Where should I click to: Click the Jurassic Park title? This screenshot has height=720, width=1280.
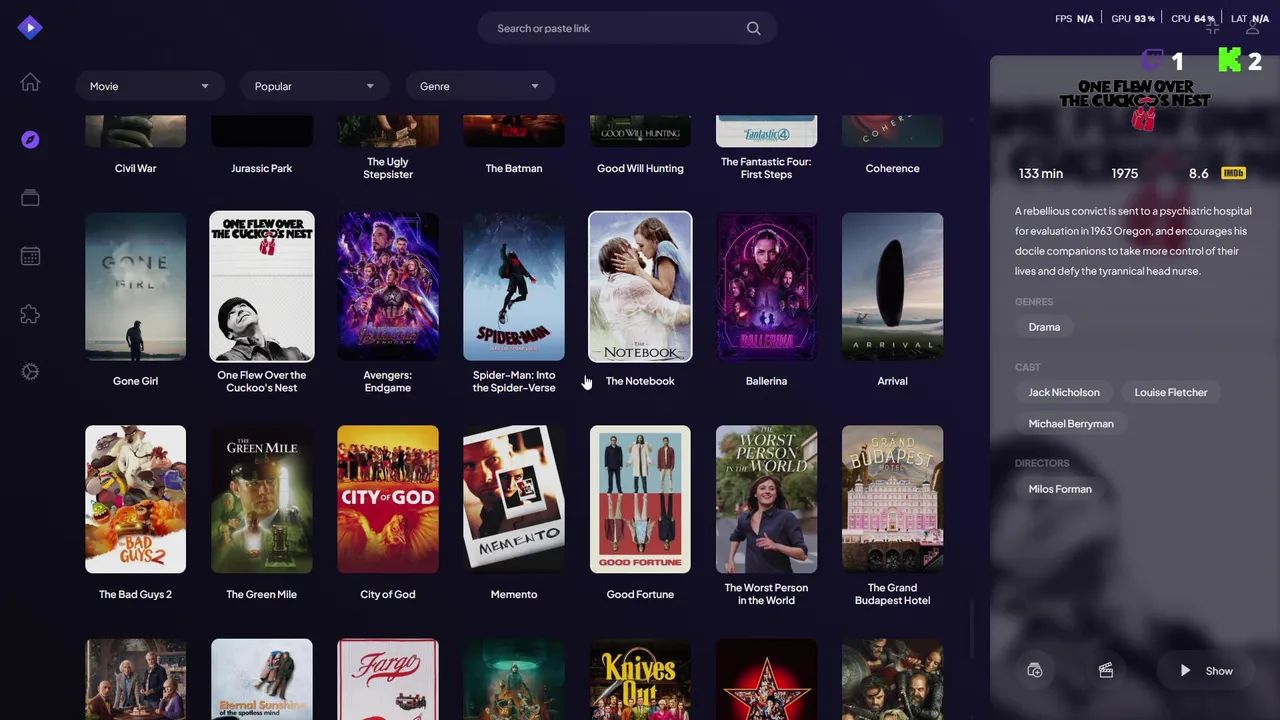click(262, 168)
